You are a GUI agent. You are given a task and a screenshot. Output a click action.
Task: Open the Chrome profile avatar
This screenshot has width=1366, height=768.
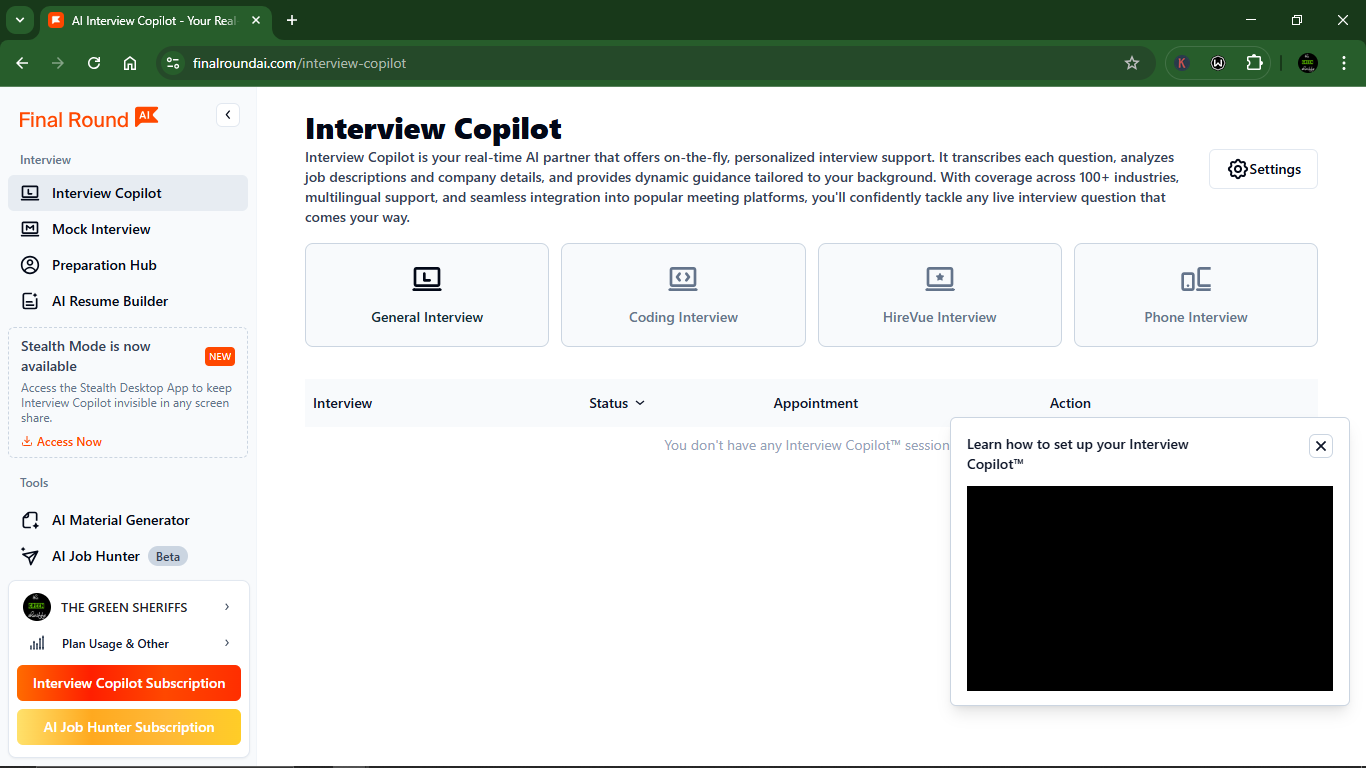(1308, 63)
